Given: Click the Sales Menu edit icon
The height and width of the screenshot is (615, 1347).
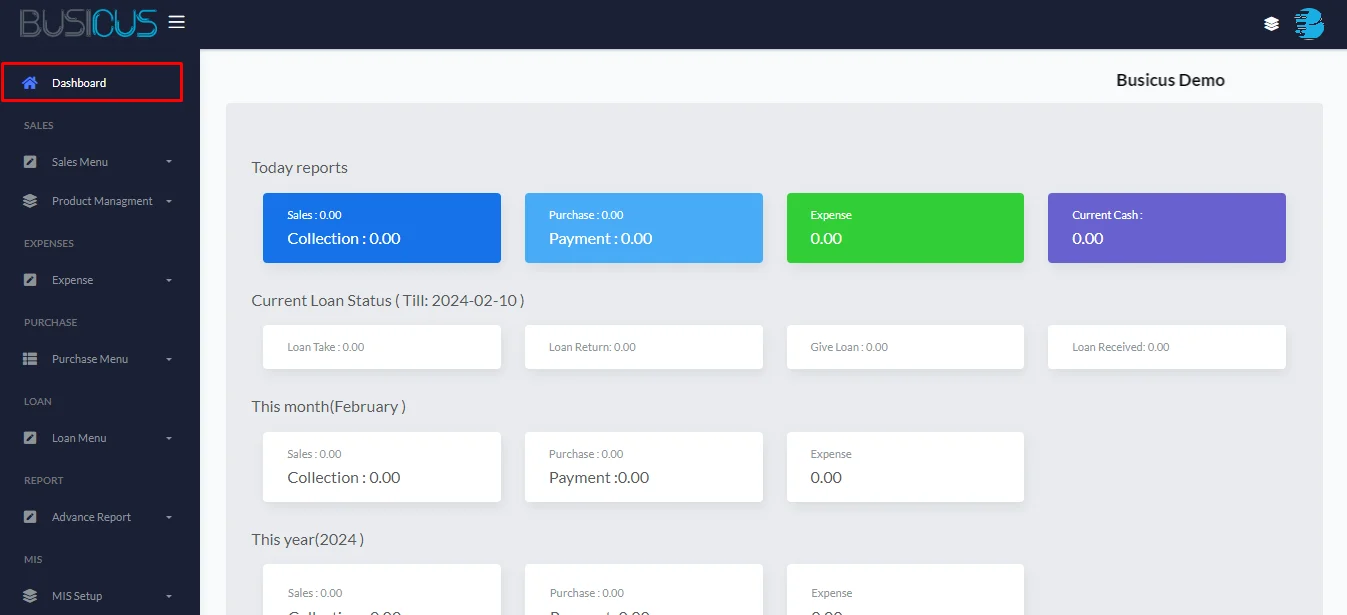Looking at the screenshot, I should coord(30,162).
